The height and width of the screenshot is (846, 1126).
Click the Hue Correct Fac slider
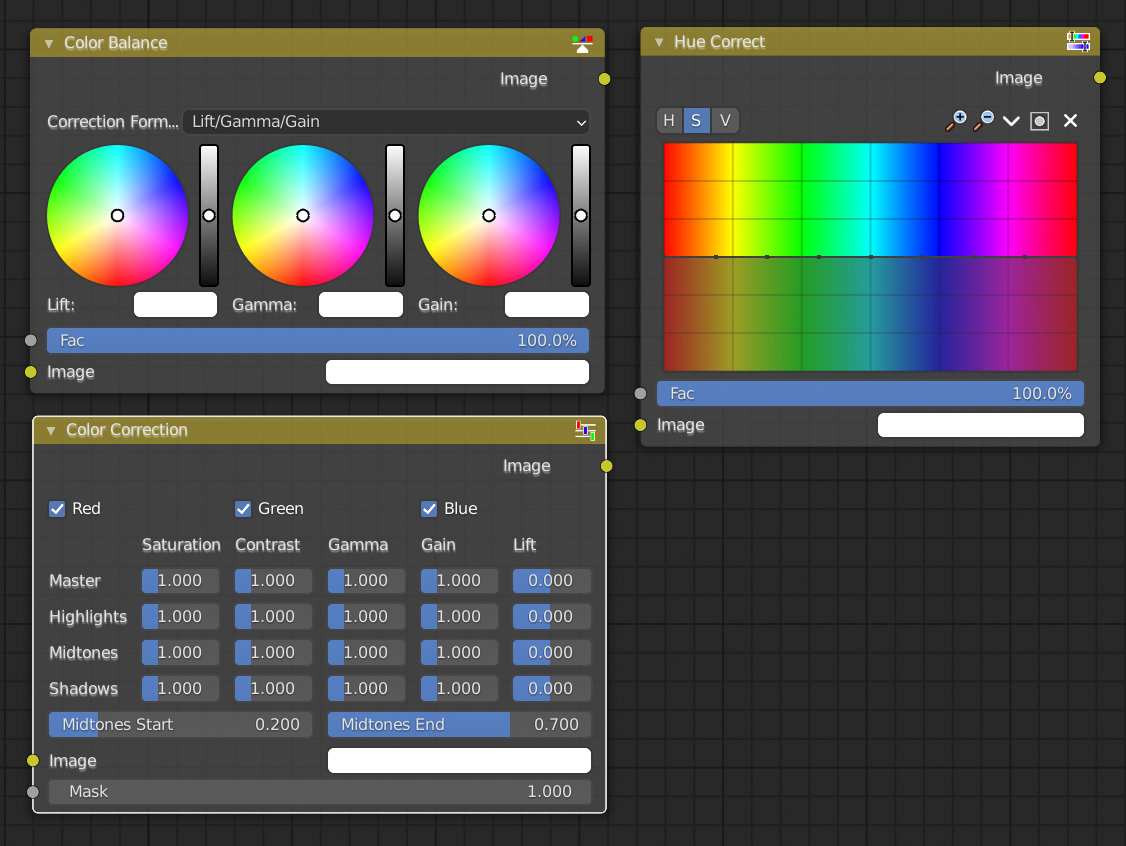coord(870,394)
